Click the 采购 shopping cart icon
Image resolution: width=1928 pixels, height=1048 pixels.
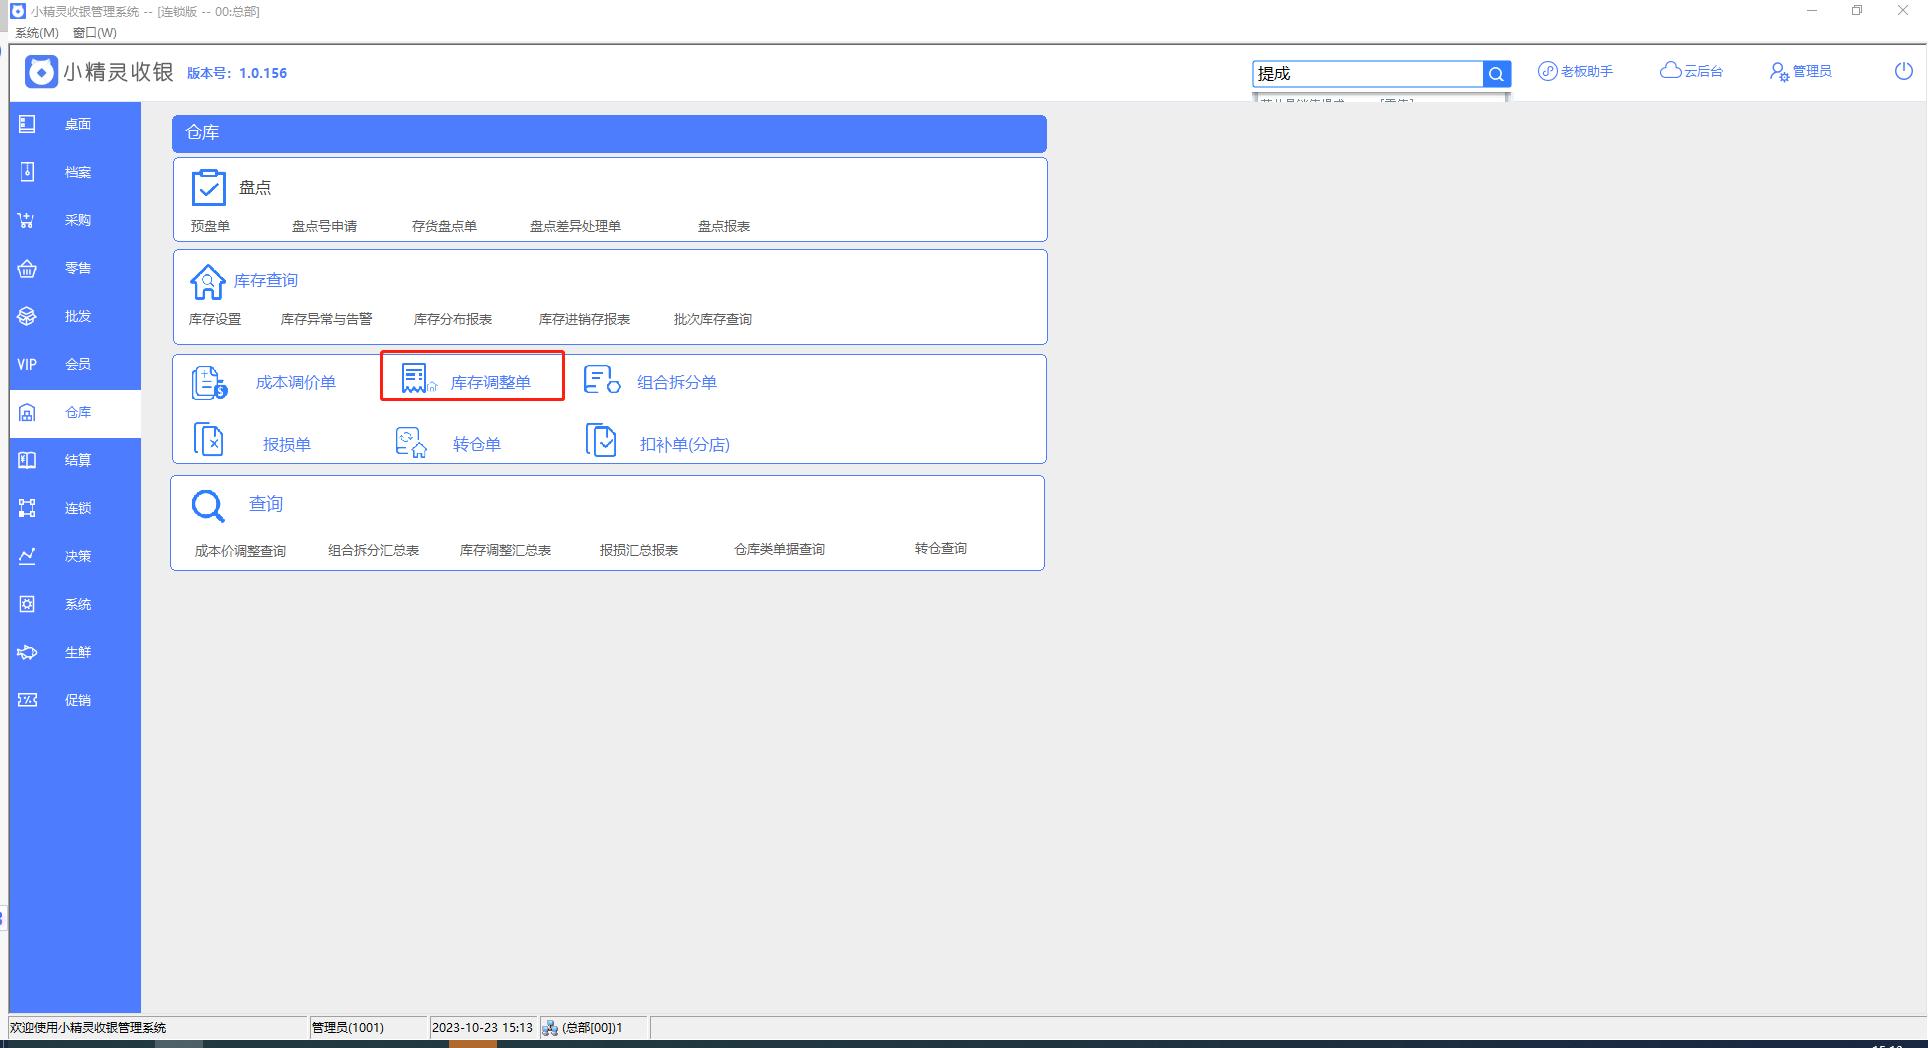point(27,220)
